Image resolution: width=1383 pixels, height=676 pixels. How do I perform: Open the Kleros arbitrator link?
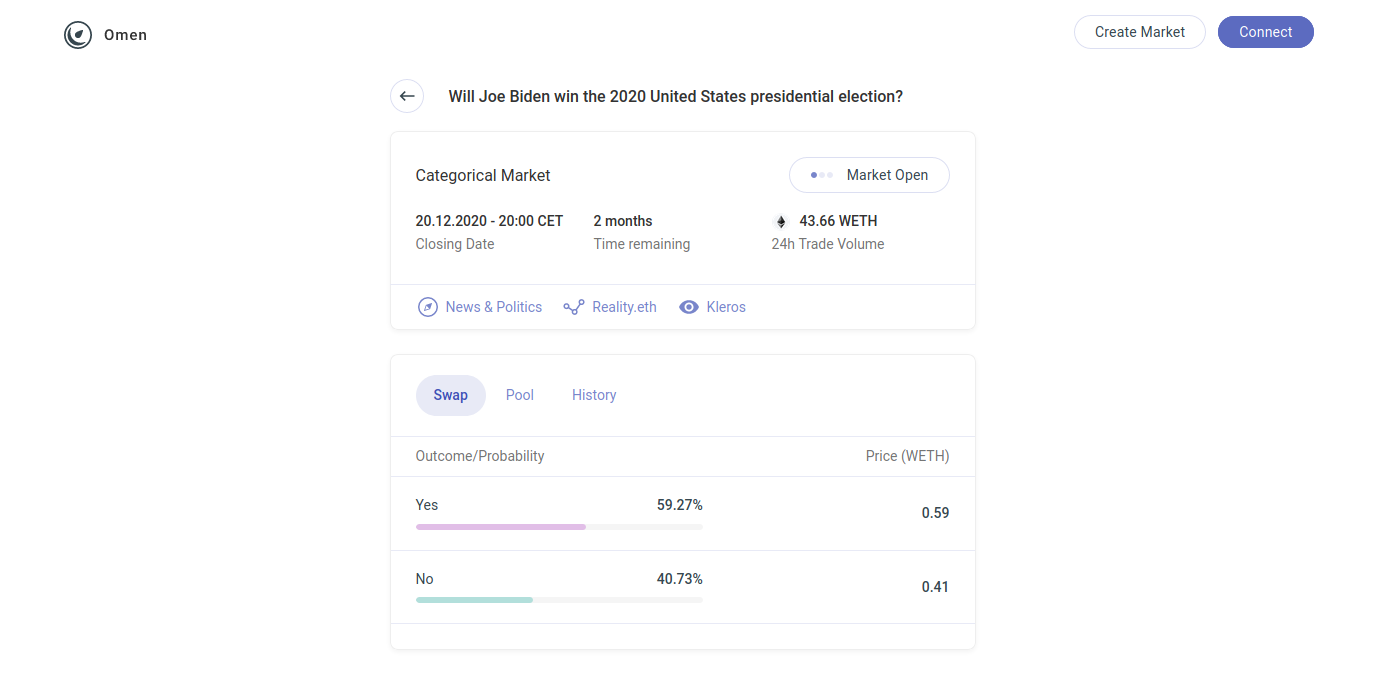tap(725, 307)
